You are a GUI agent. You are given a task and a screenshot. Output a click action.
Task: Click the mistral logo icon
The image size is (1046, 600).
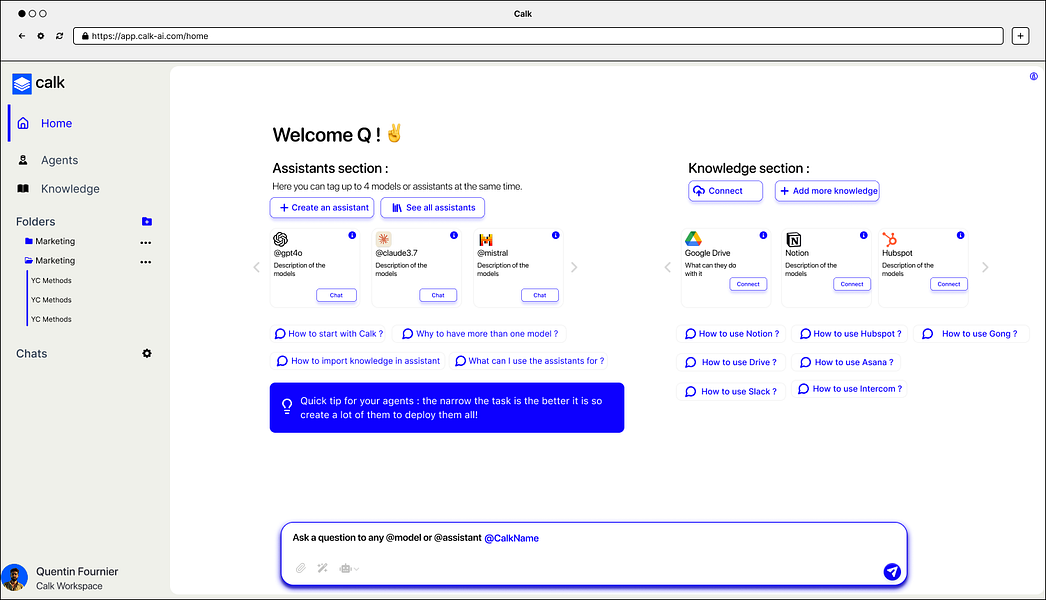point(486,240)
